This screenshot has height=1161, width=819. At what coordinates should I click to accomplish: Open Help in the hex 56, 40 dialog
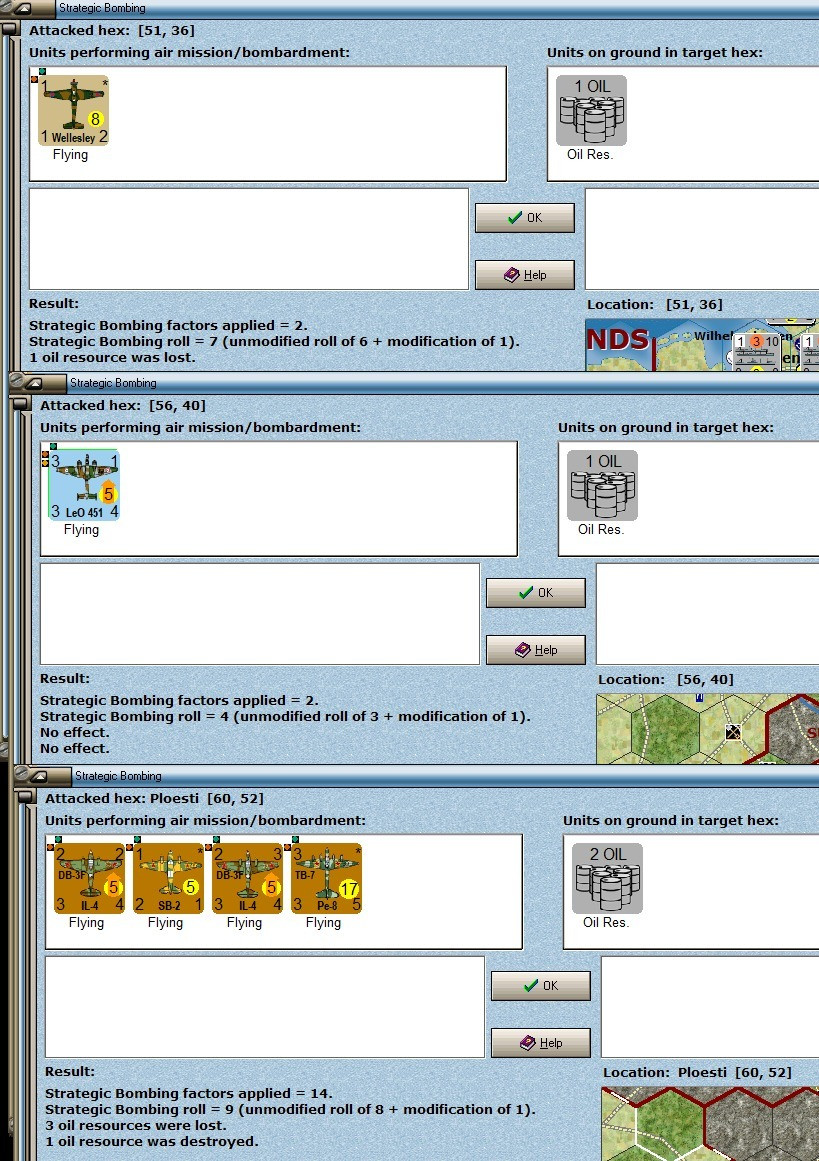click(536, 649)
